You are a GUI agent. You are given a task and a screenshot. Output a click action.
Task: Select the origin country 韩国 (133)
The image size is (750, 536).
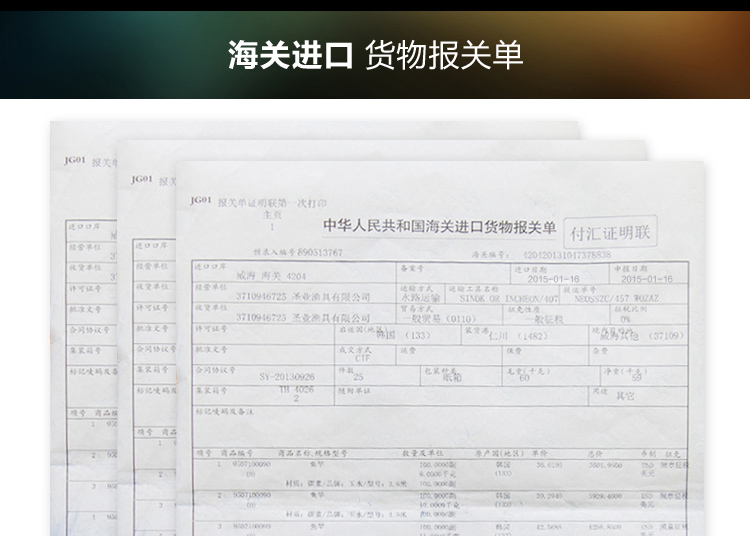[403, 335]
